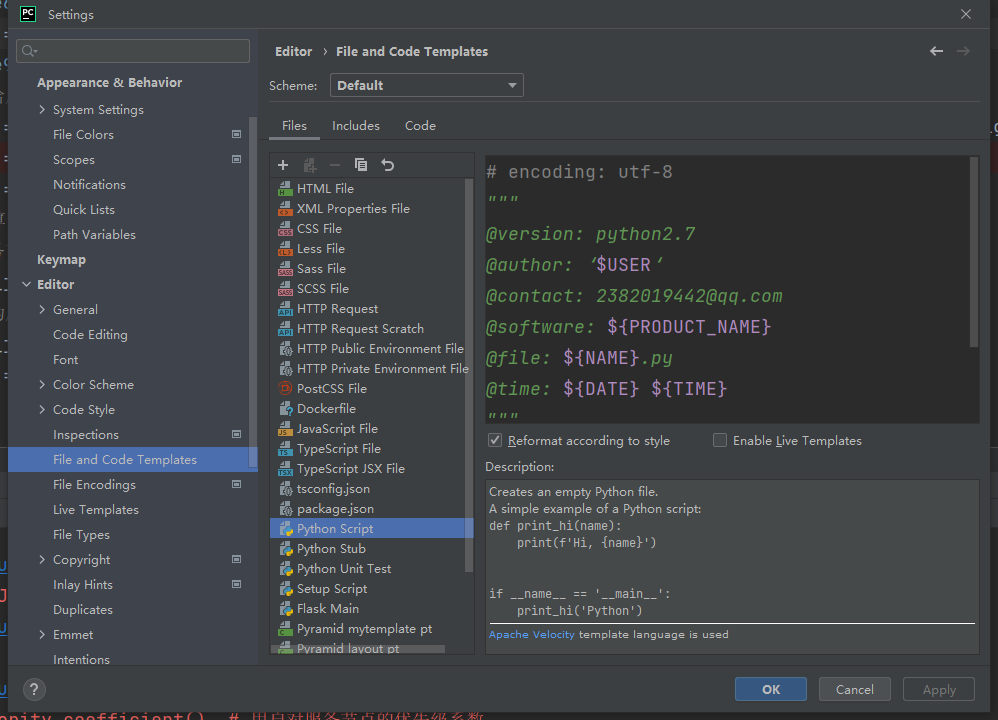Click the CSS File template icon

coord(285,229)
